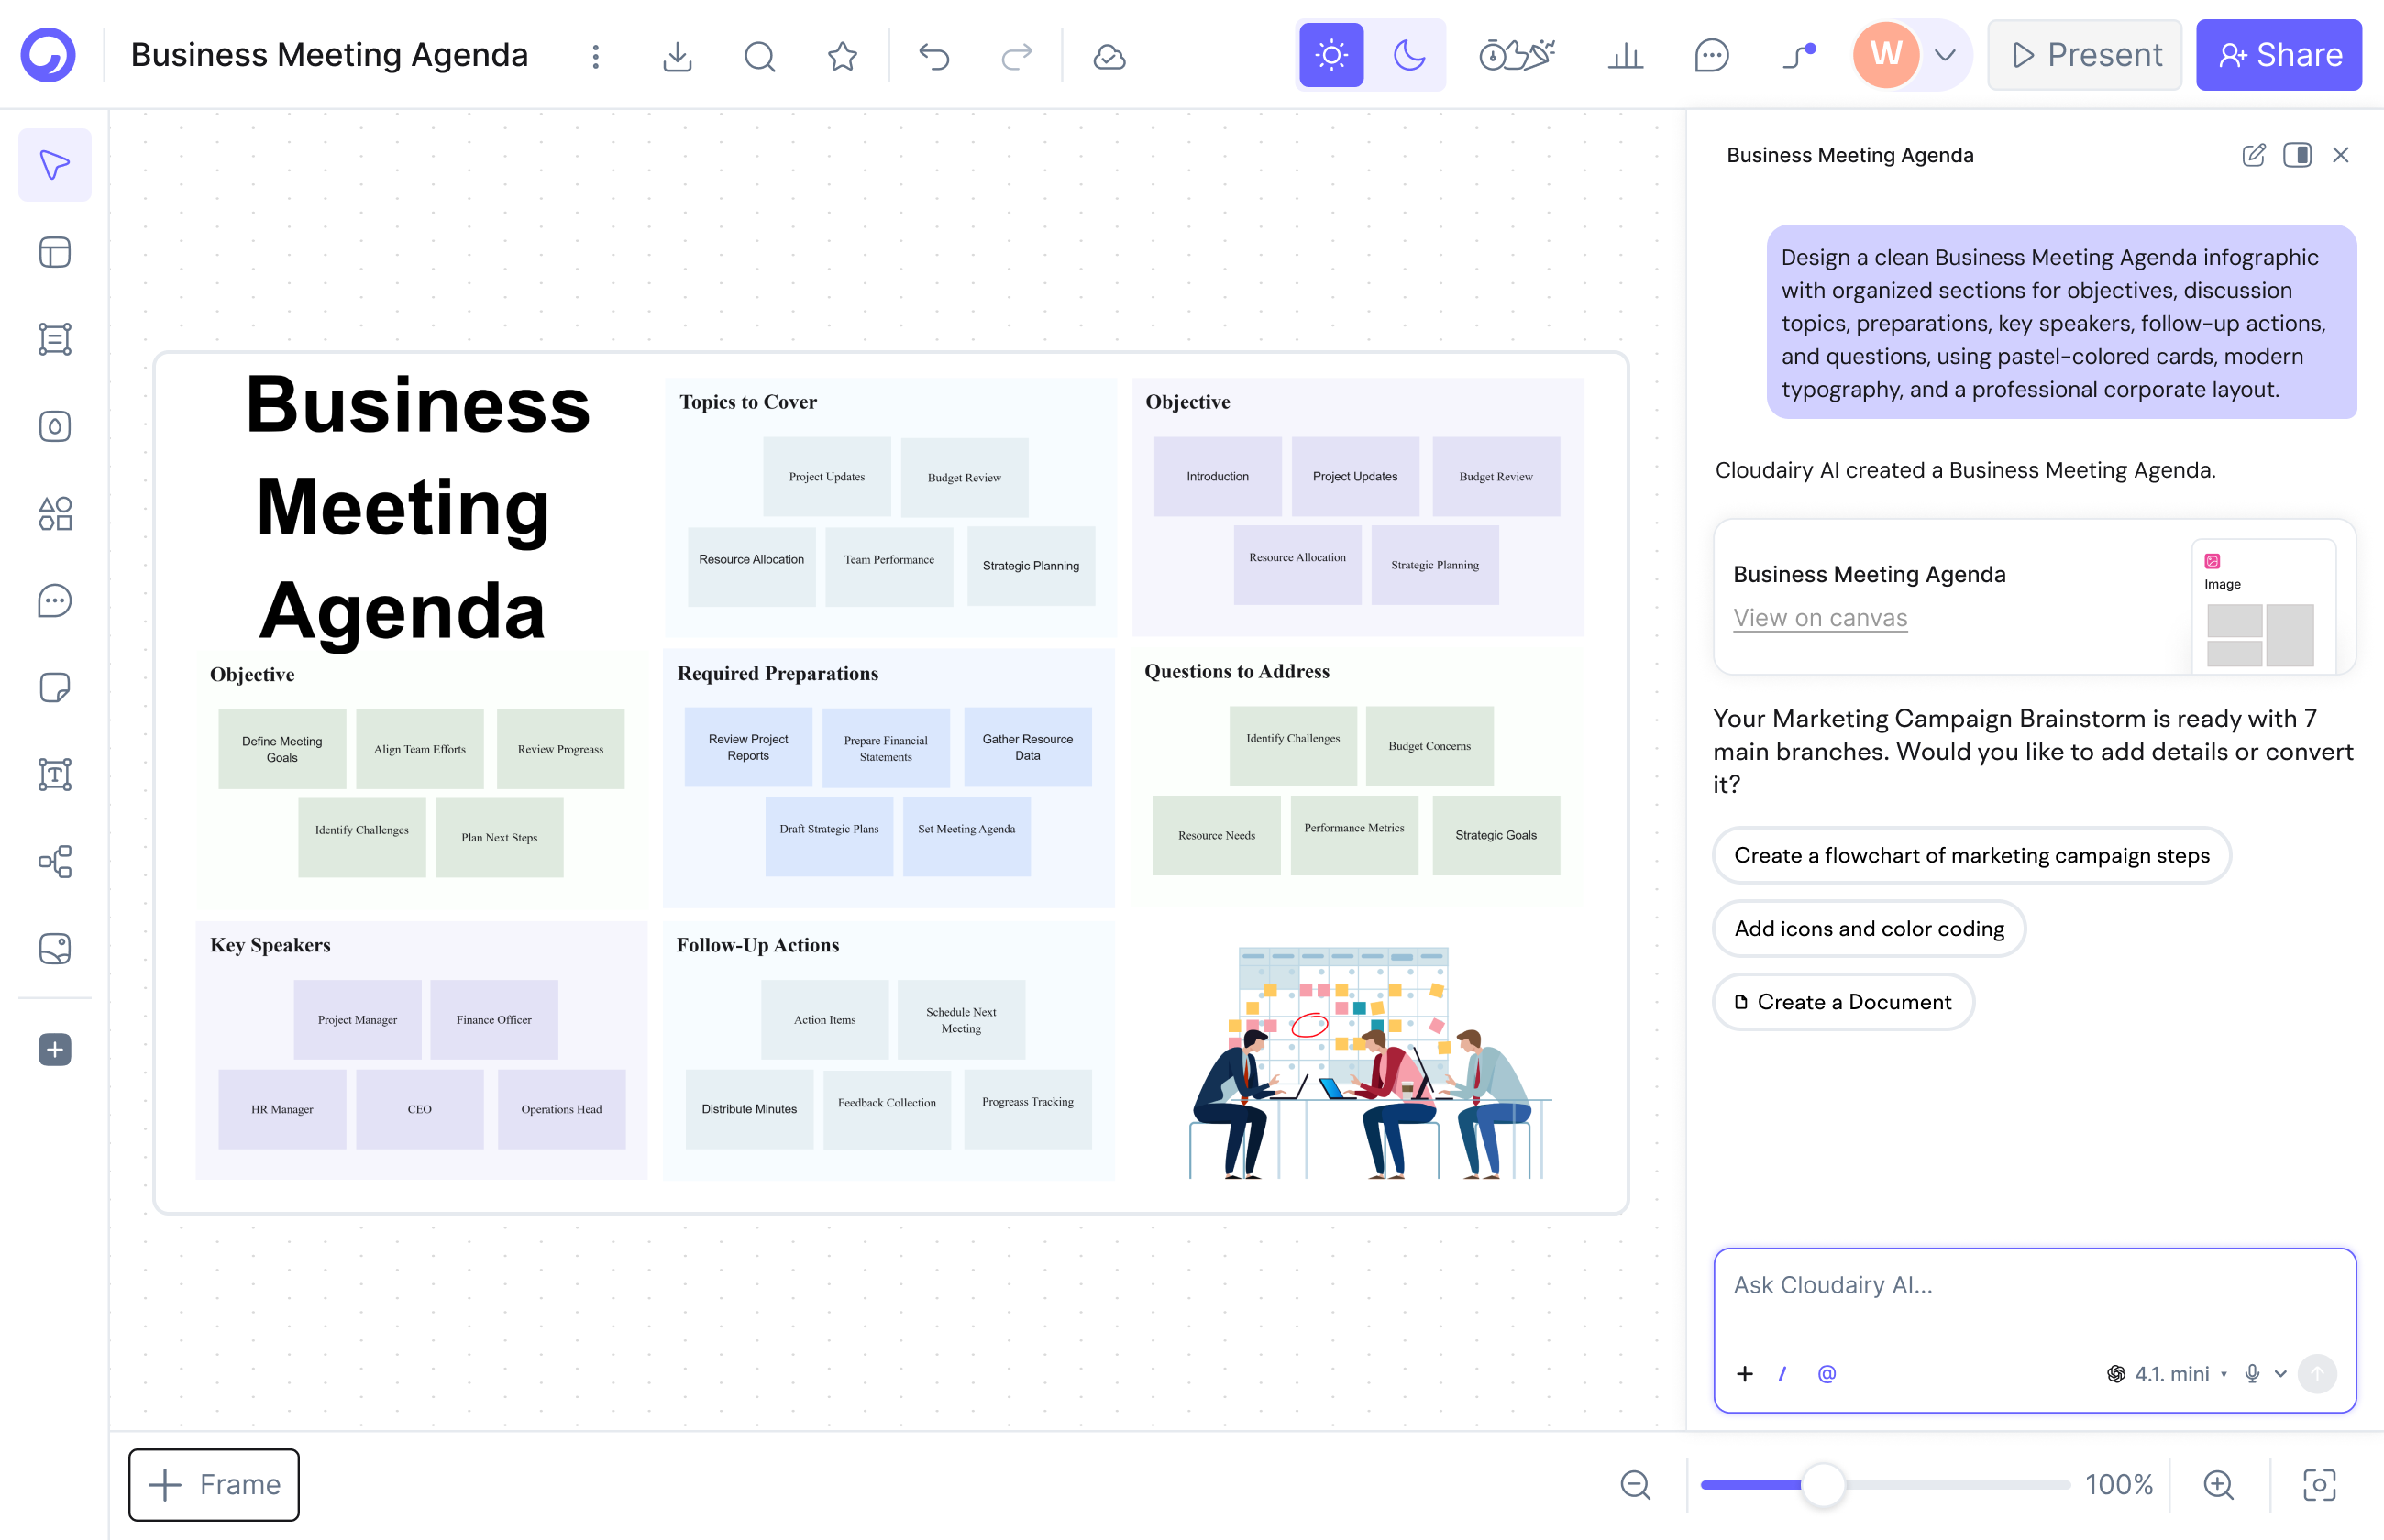The image size is (2384, 1540).
Task: Open the bar chart voting icon
Action: (x=1626, y=55)
